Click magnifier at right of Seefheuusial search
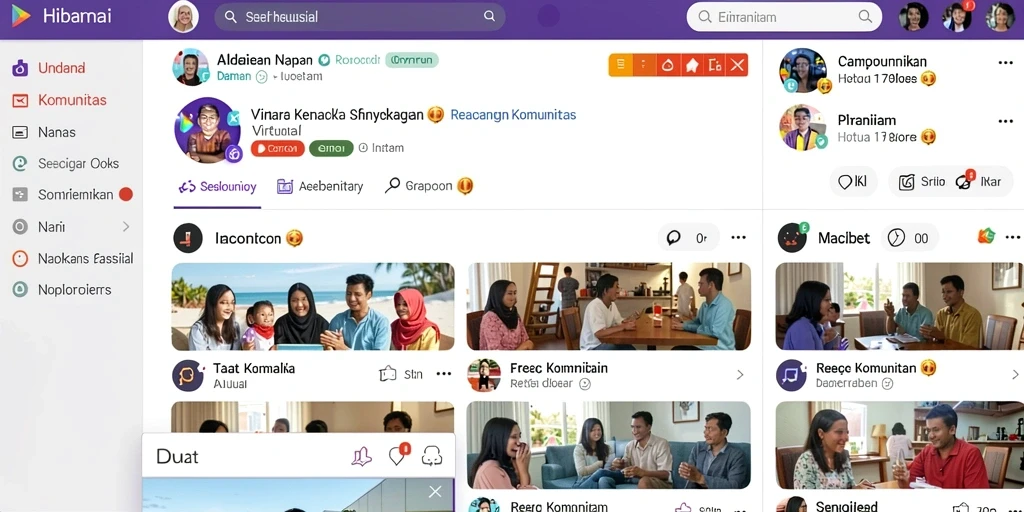The image size is (1024, 512). [x=489, y=16]
